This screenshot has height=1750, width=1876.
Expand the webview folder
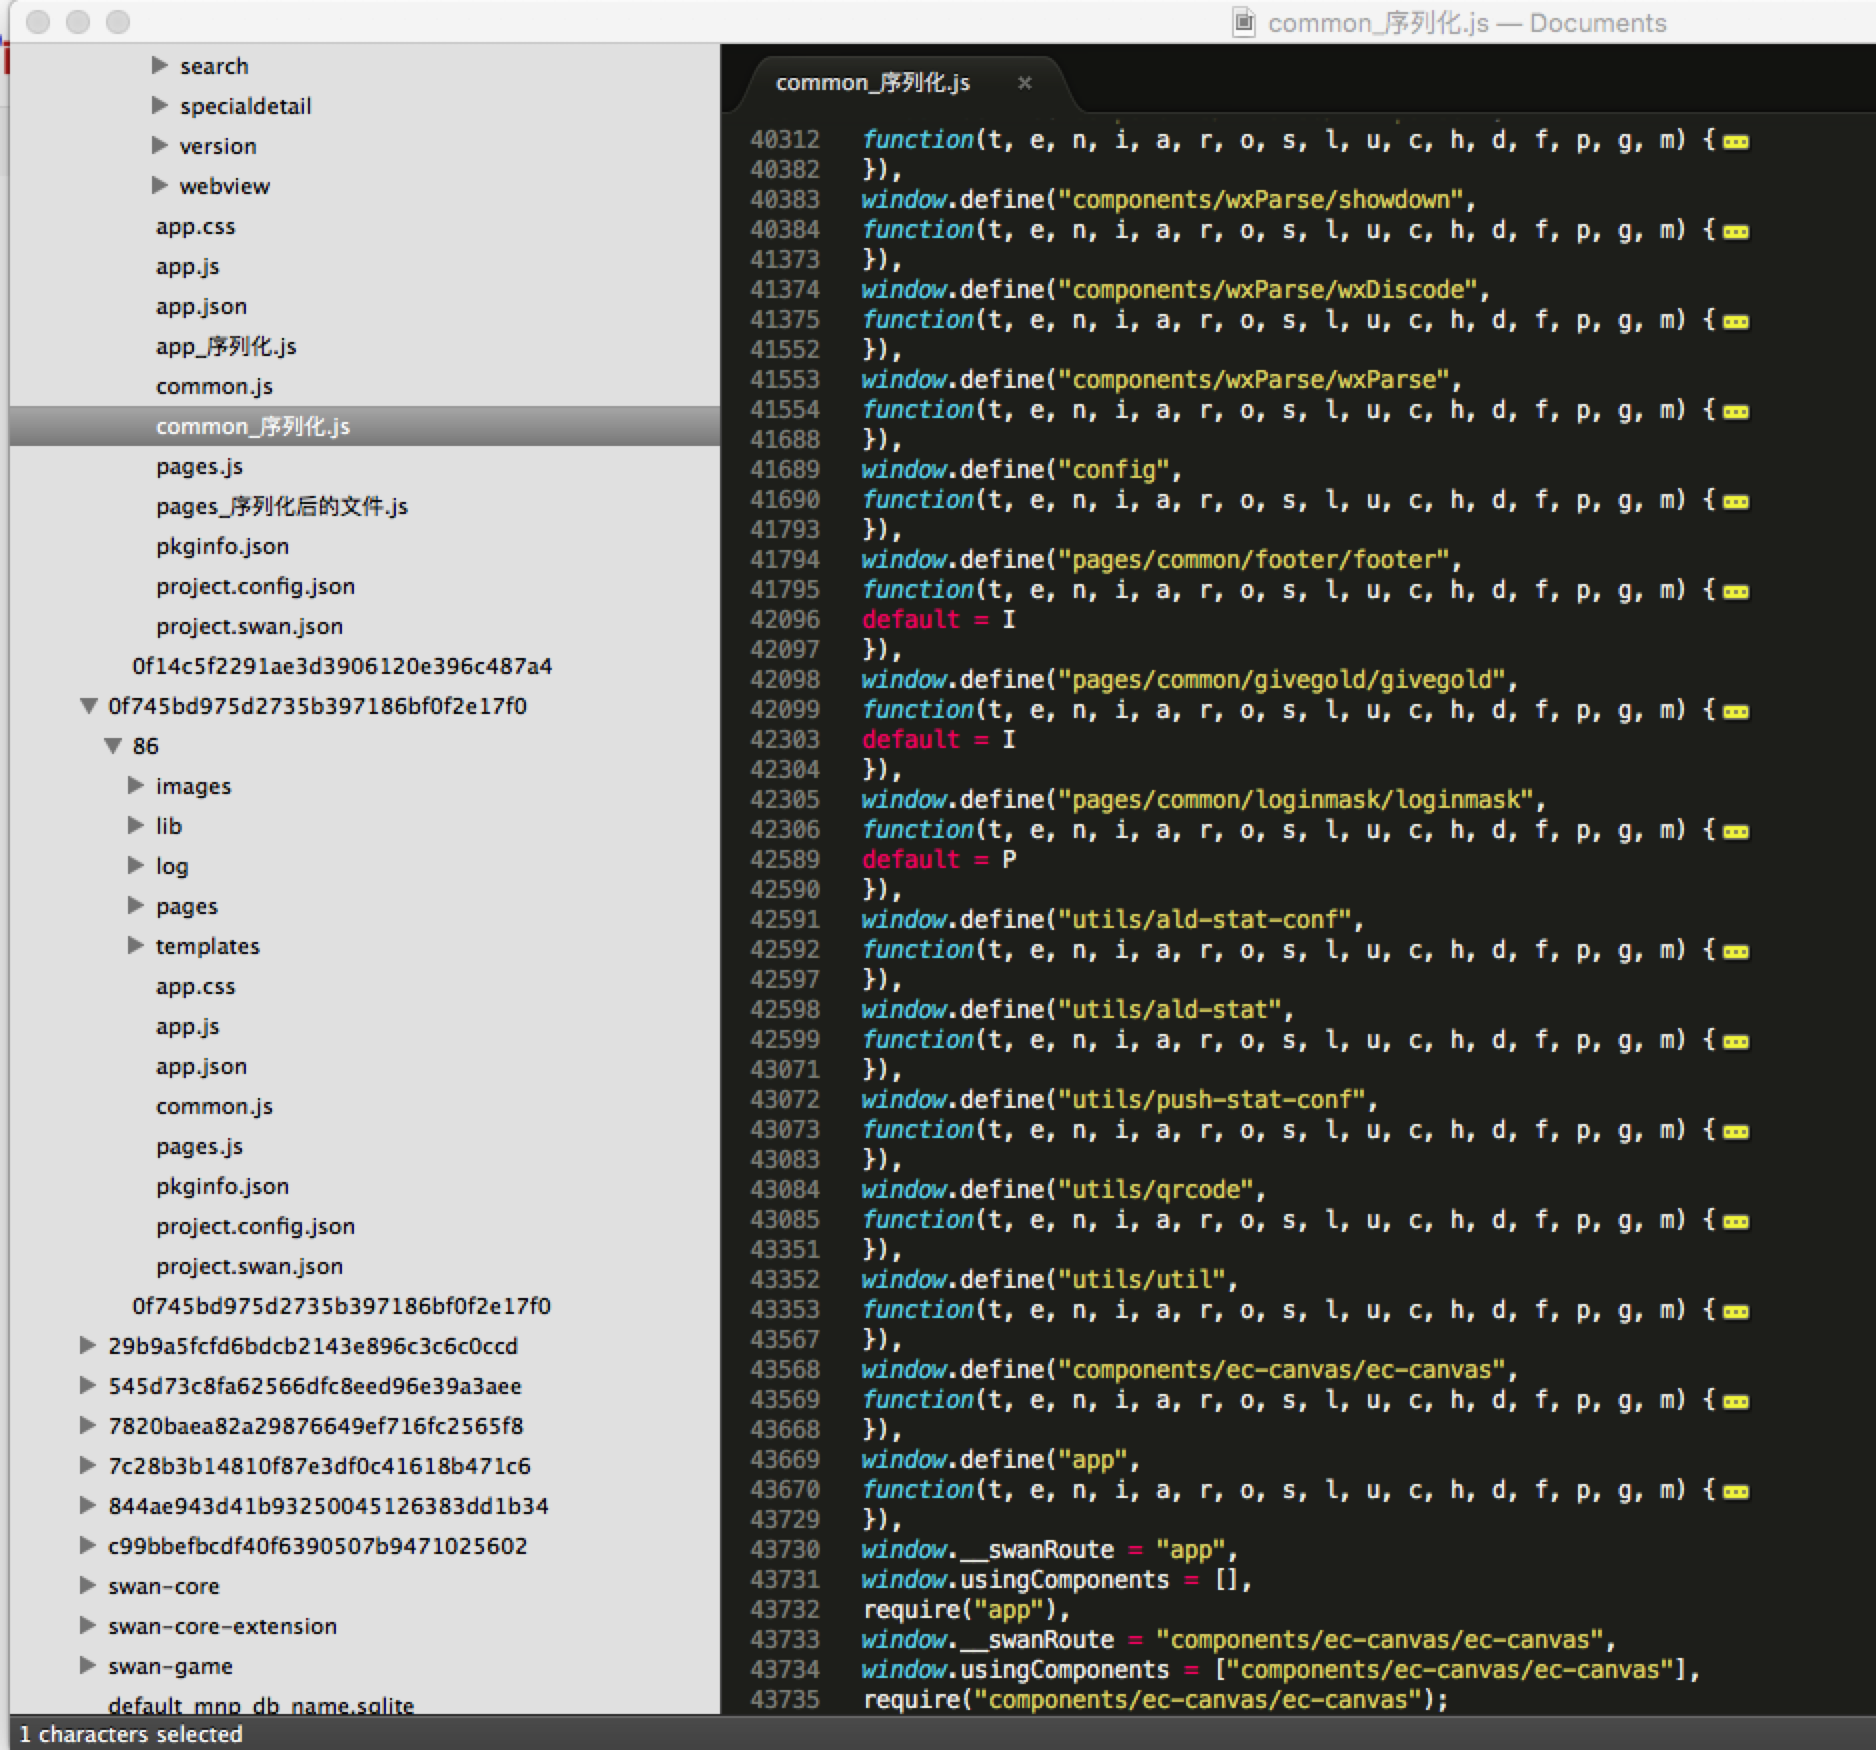tap(159, 186)
